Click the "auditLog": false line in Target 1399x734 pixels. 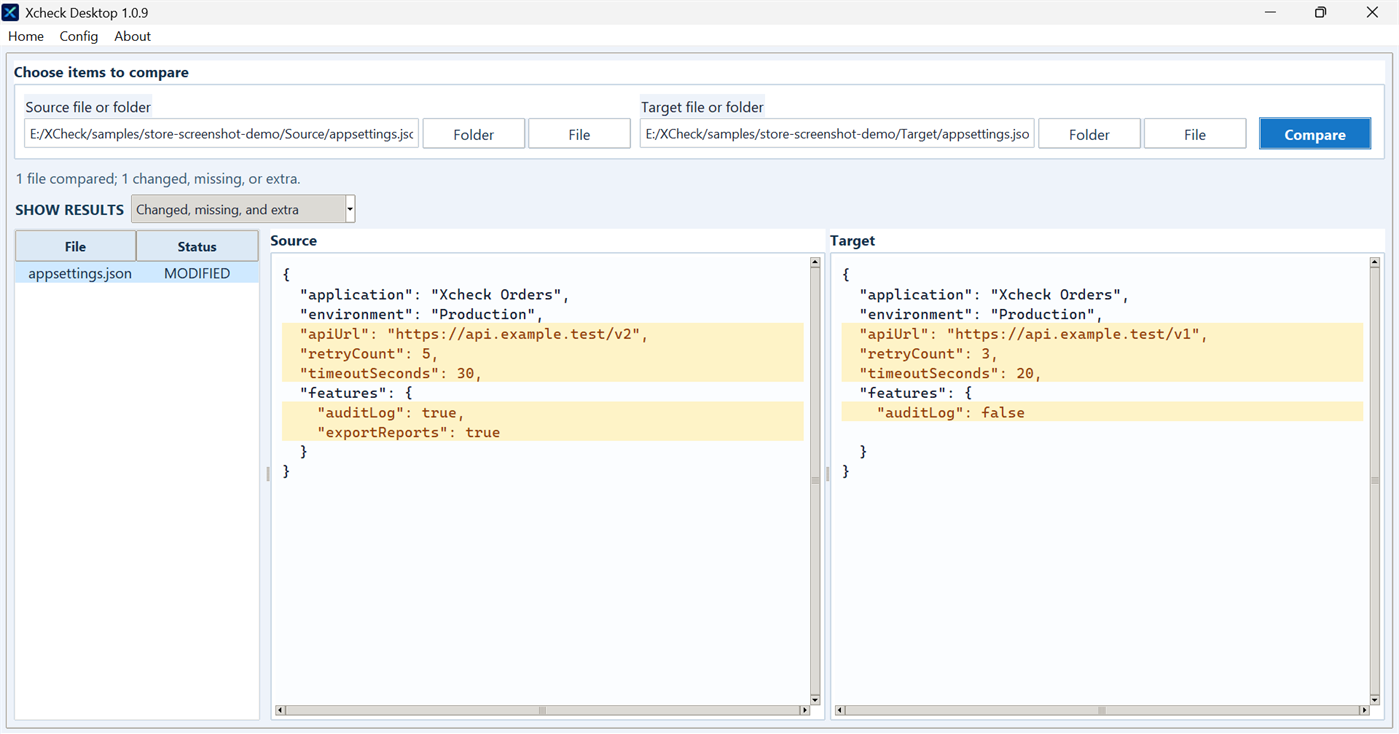(x=1102, y=412)
